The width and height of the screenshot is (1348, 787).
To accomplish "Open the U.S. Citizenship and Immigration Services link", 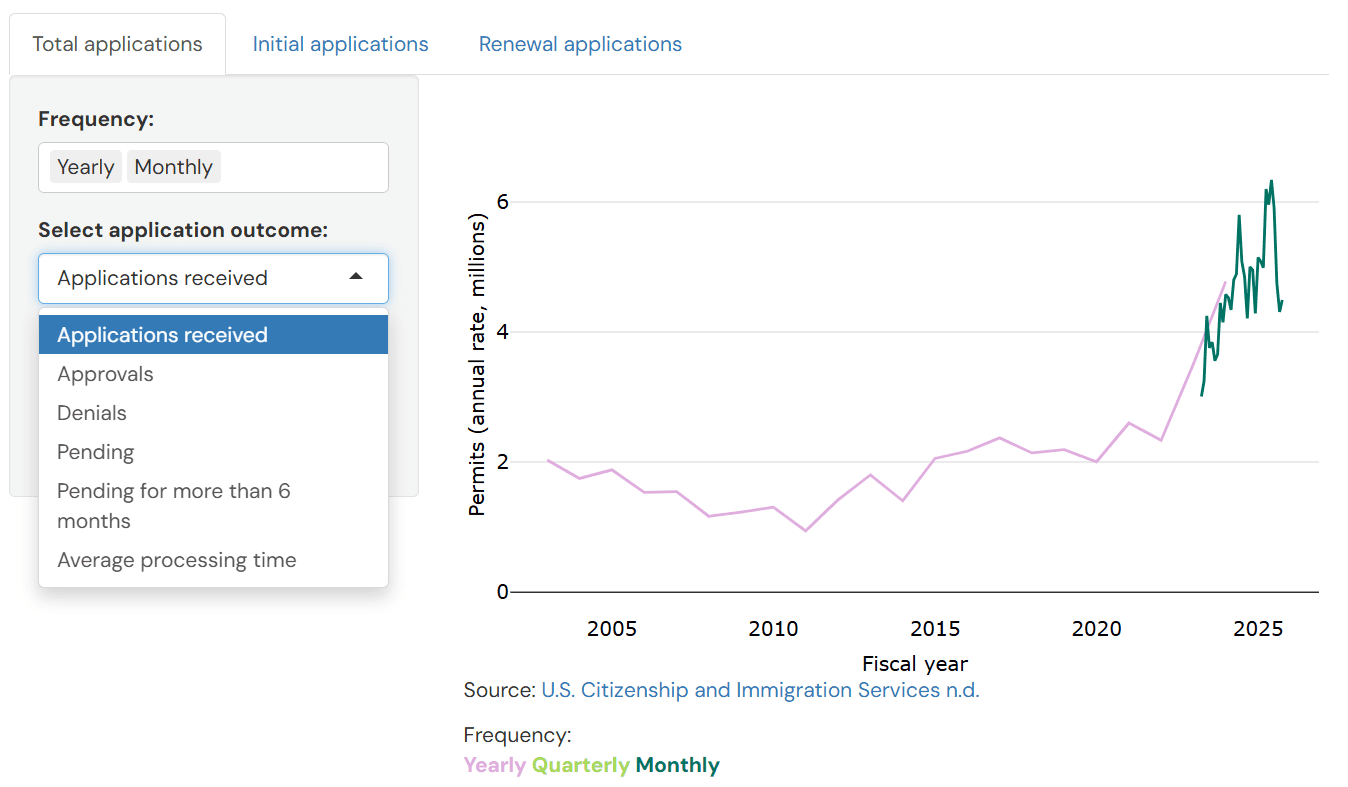I will click(x=760, y=690).
